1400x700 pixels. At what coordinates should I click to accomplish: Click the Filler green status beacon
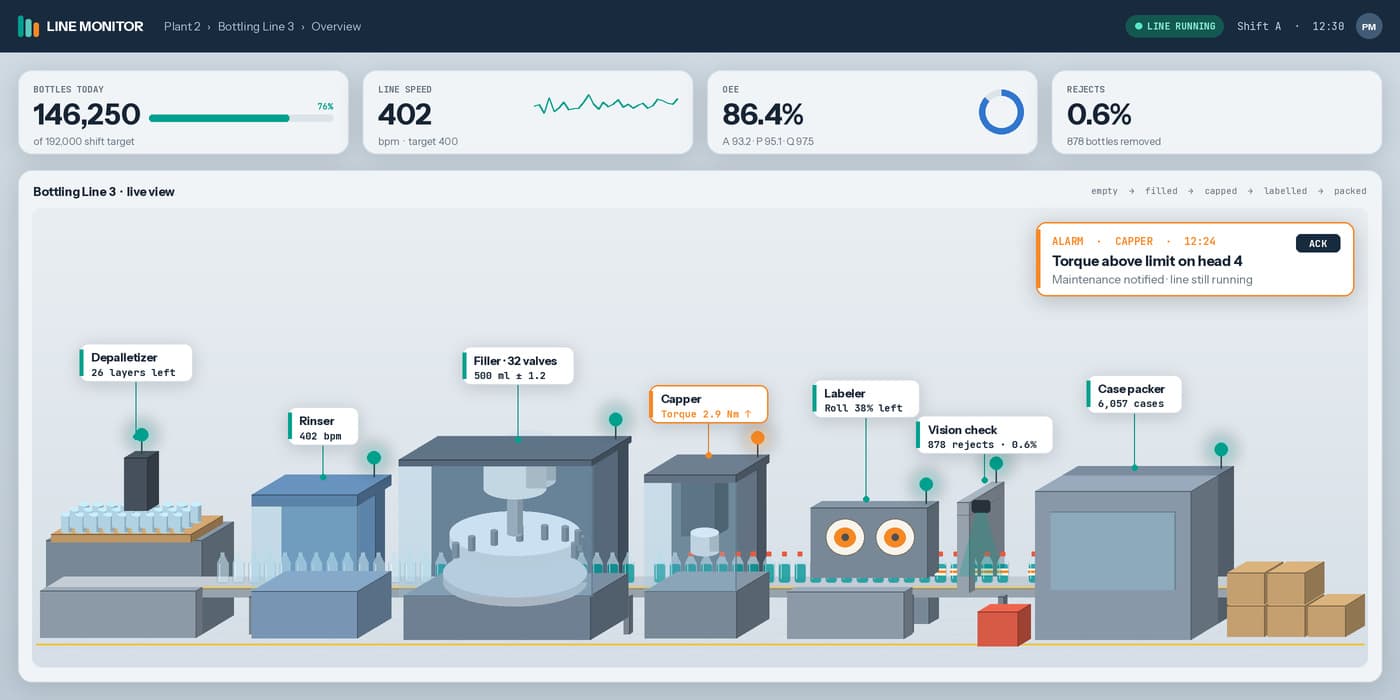616,420
